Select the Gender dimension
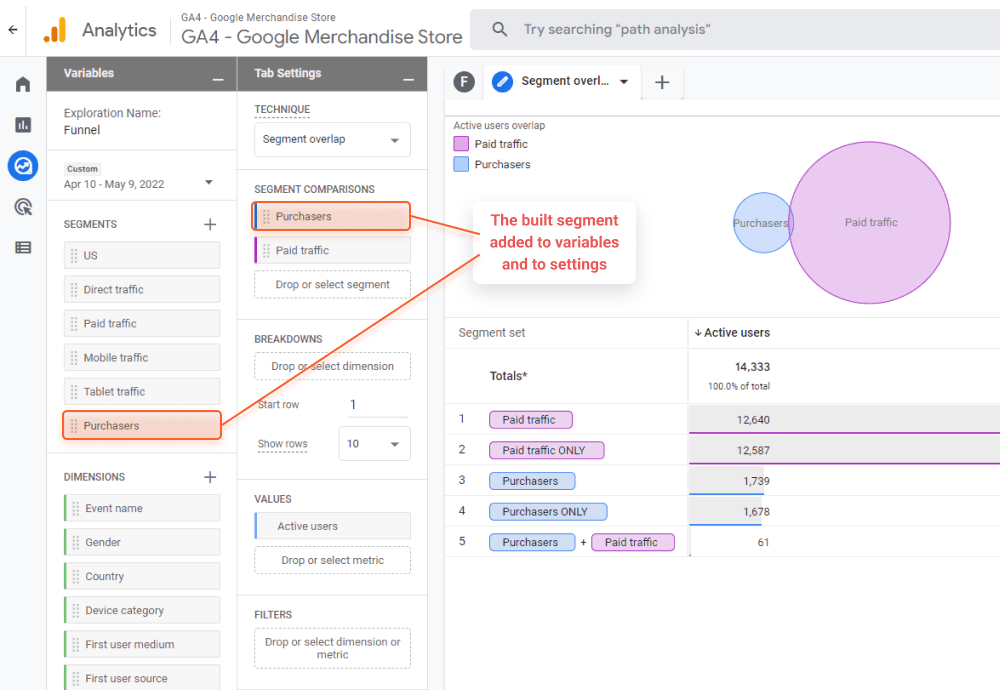The image size is (1000, 690). pyautogui.click(x=142, y=542)
